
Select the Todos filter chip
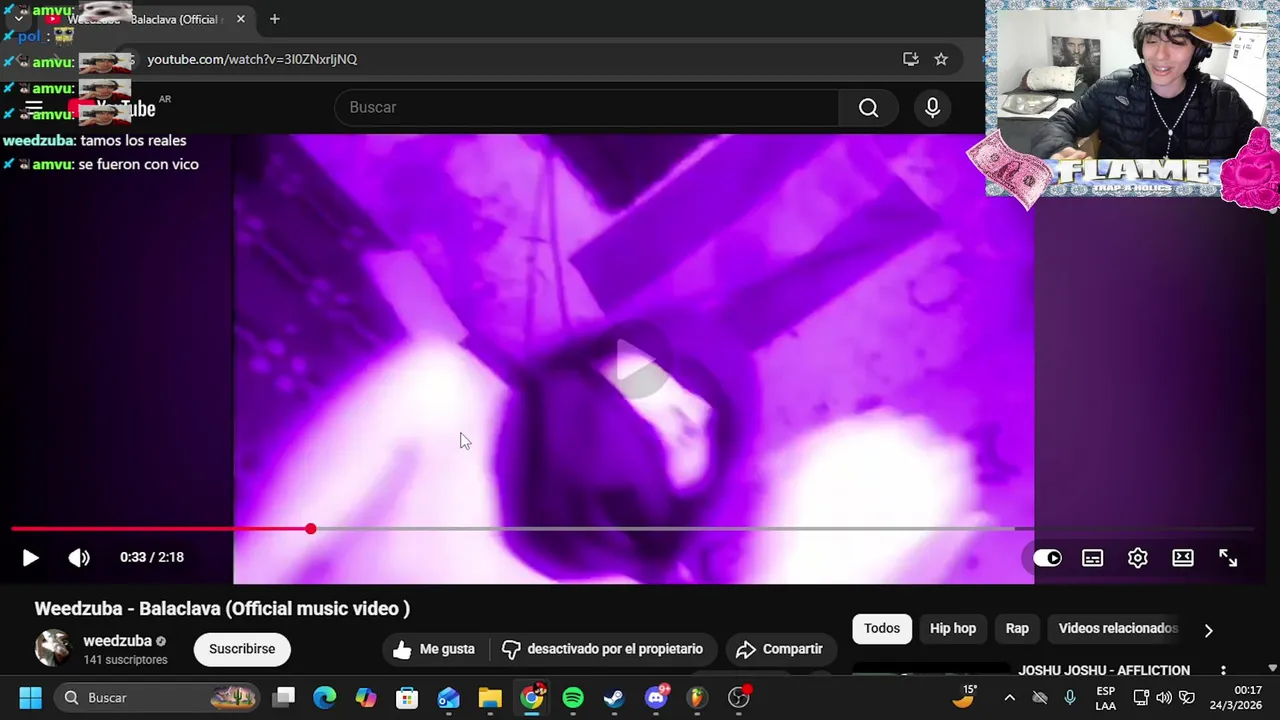882,628
